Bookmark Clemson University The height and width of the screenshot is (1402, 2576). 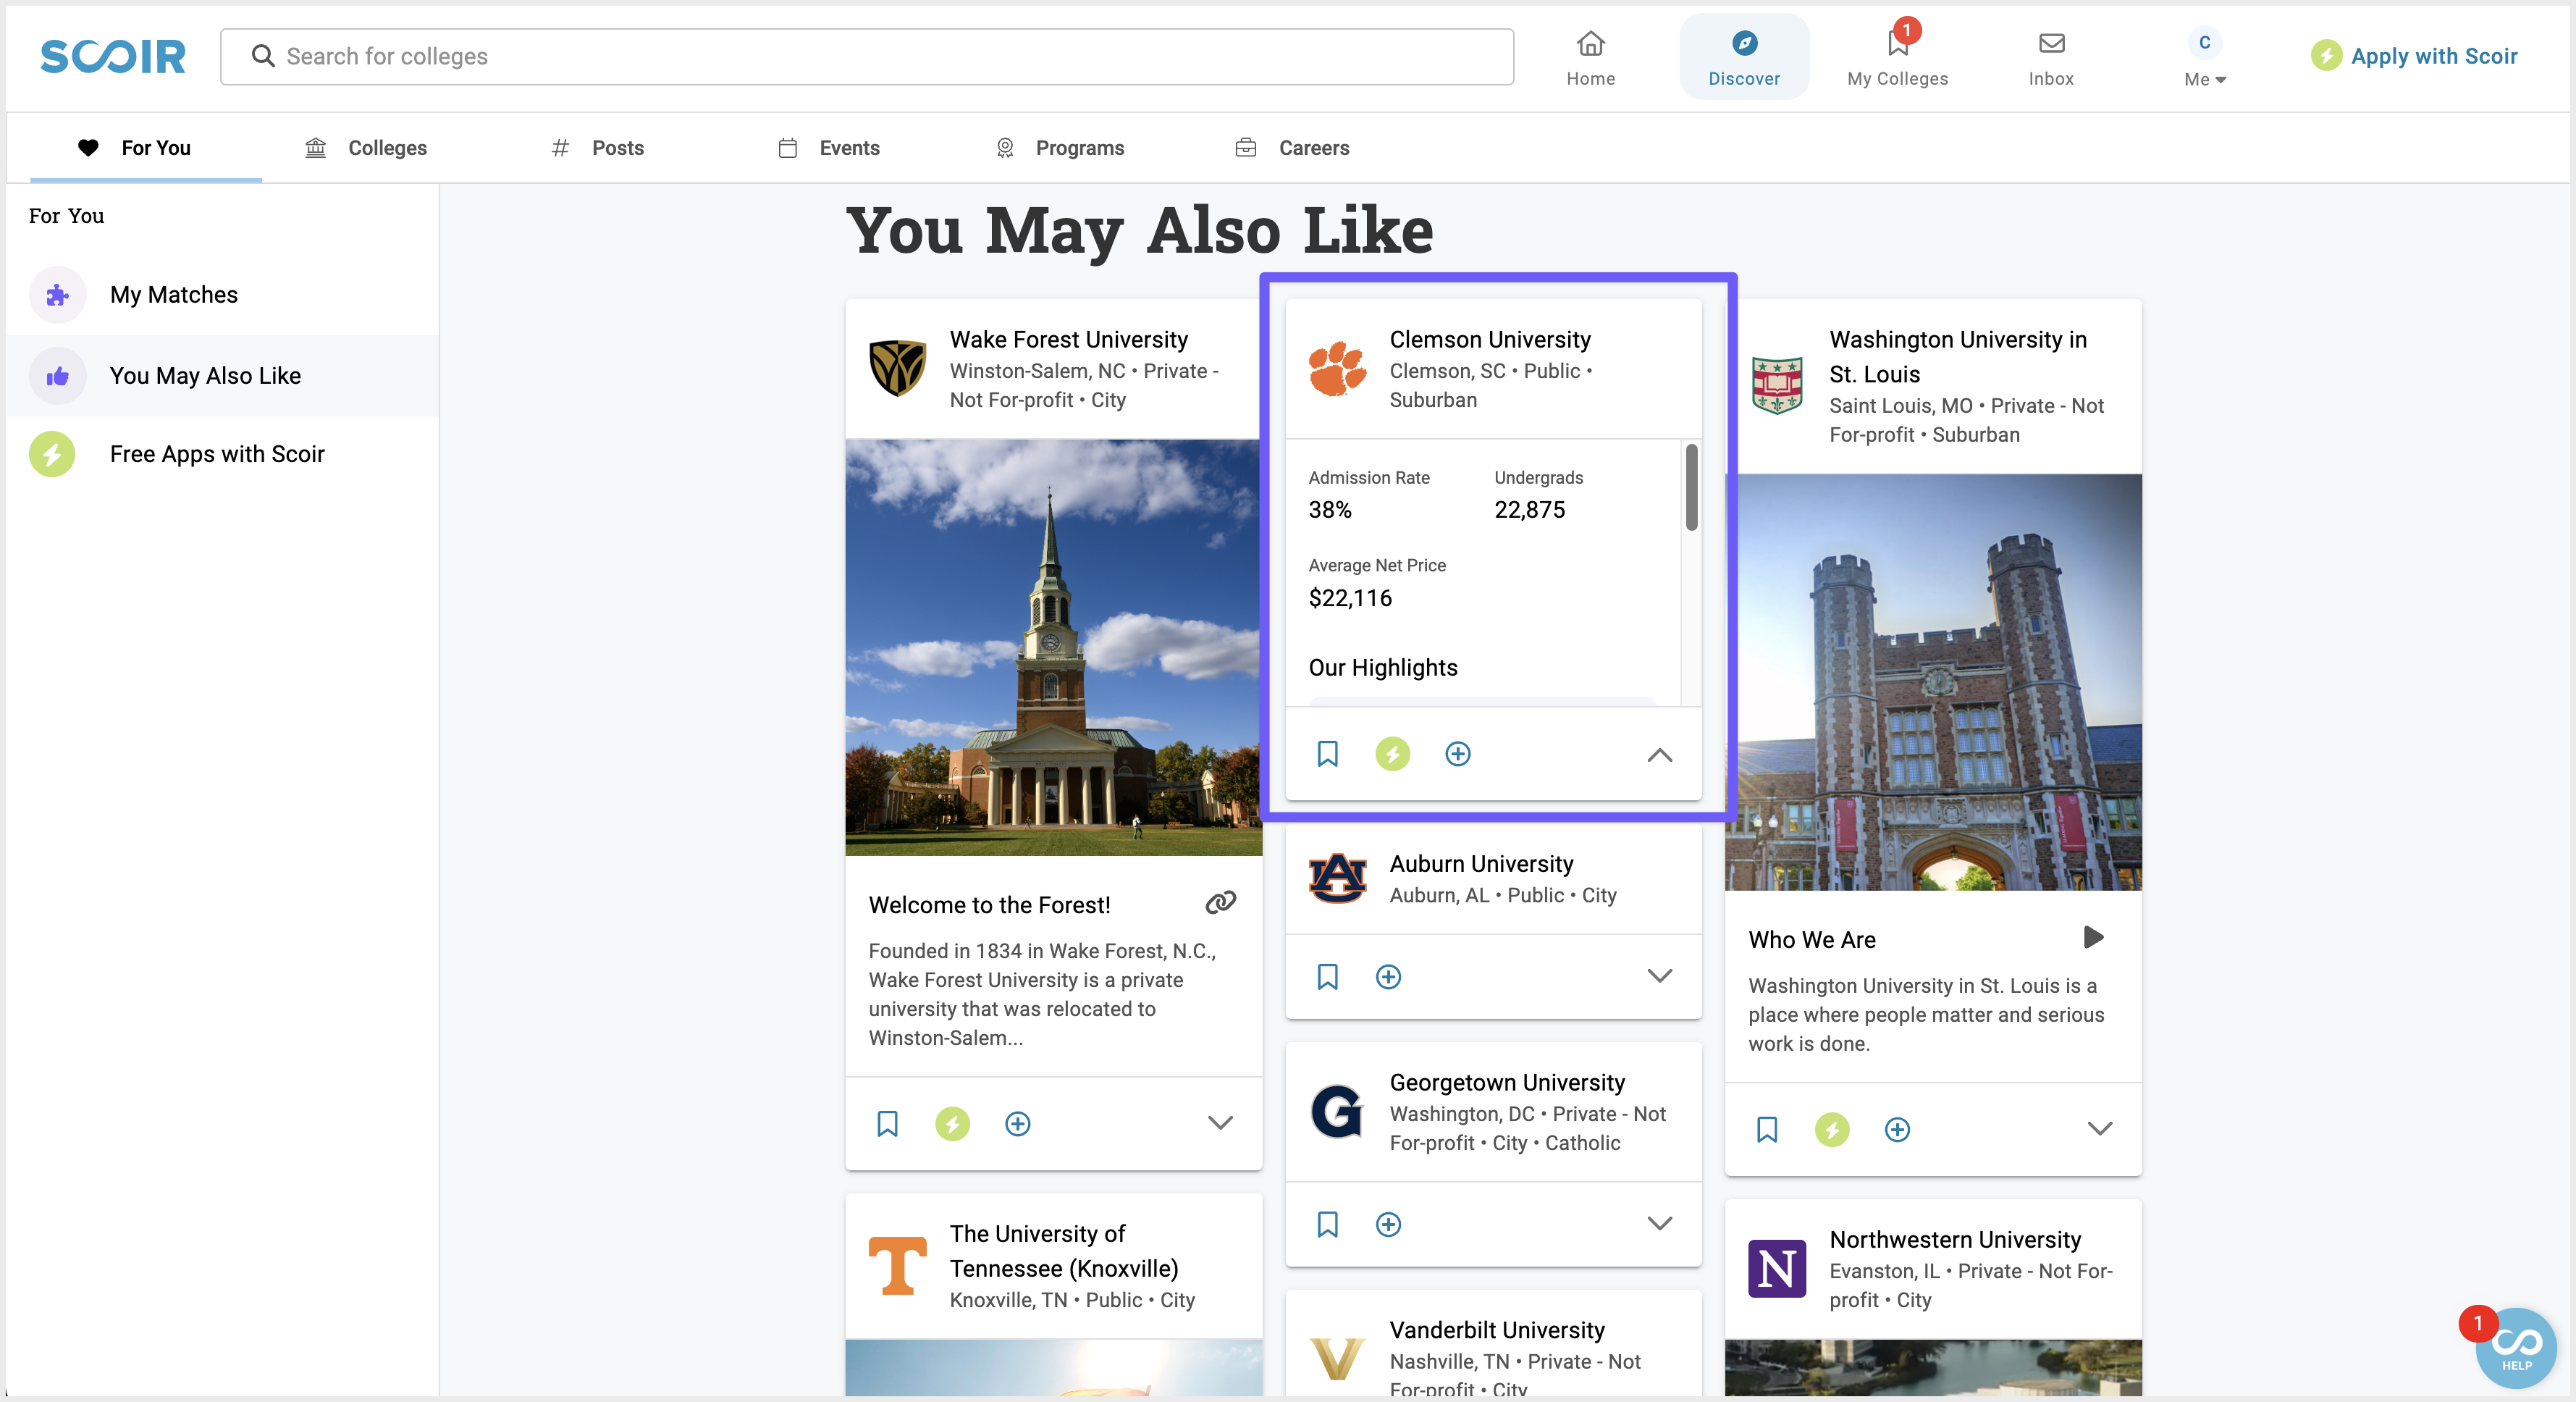point(1327,753)
